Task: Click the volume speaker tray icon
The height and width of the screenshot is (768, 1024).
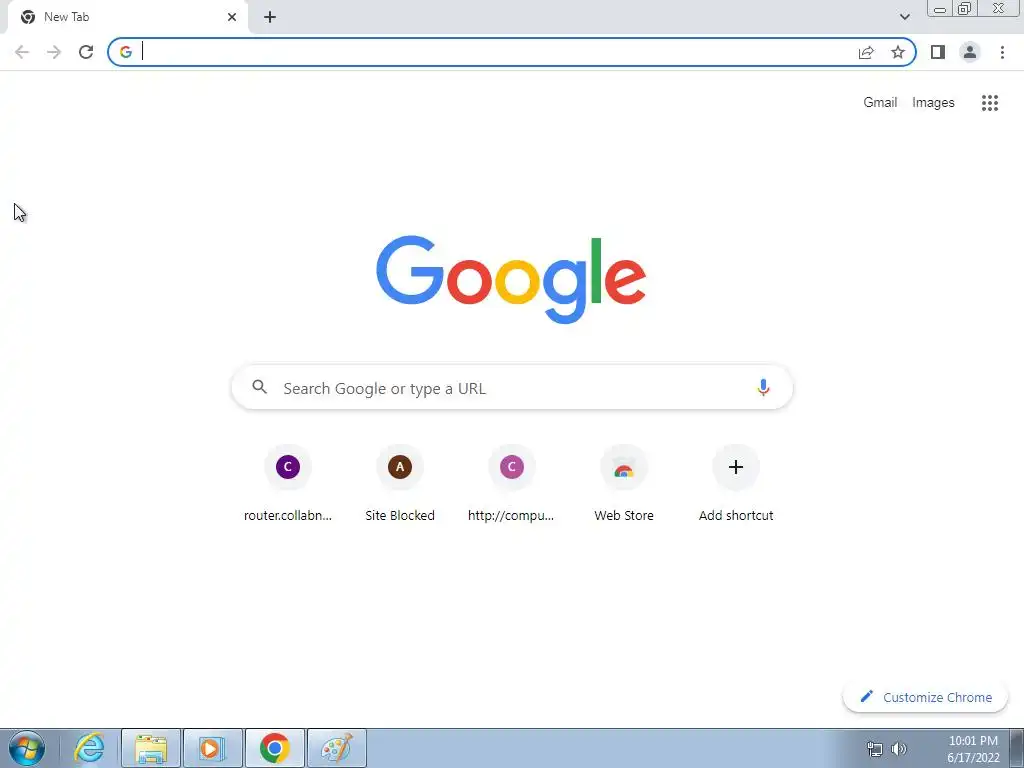Action: click(x=899, y=749)
